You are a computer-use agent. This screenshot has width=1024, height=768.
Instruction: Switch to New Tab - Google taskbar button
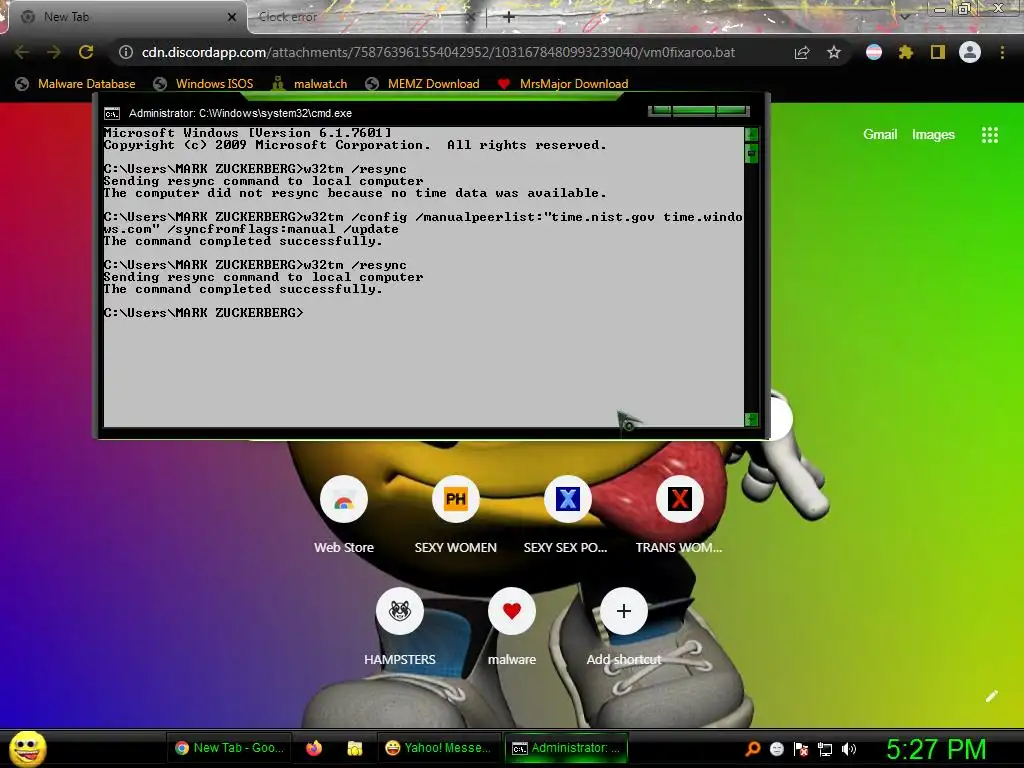tap(230, 748)
